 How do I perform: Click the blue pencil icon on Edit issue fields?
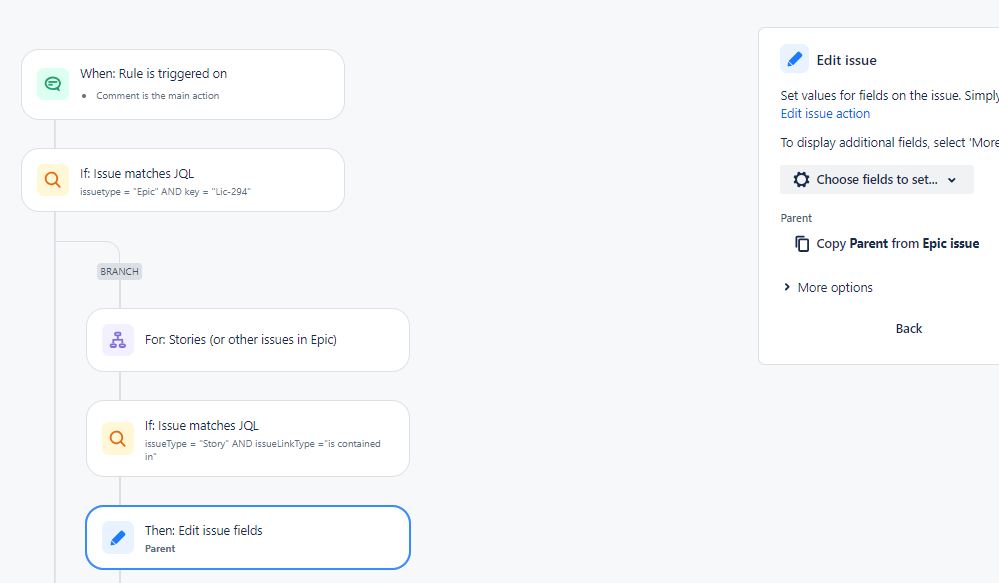click(118, 538)
